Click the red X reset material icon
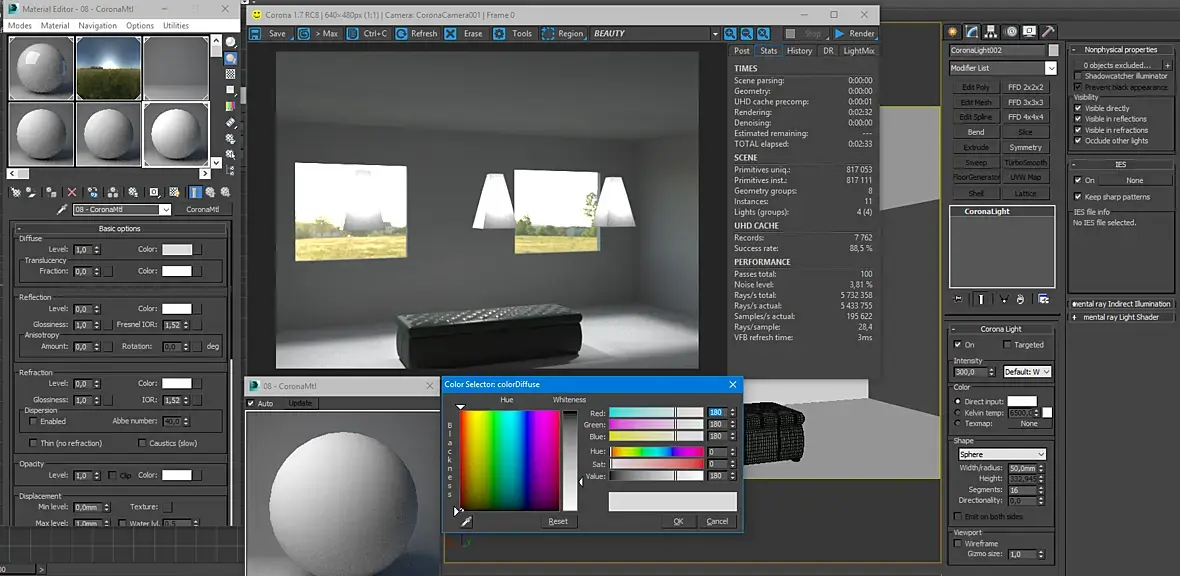 (x=72, y=192)
